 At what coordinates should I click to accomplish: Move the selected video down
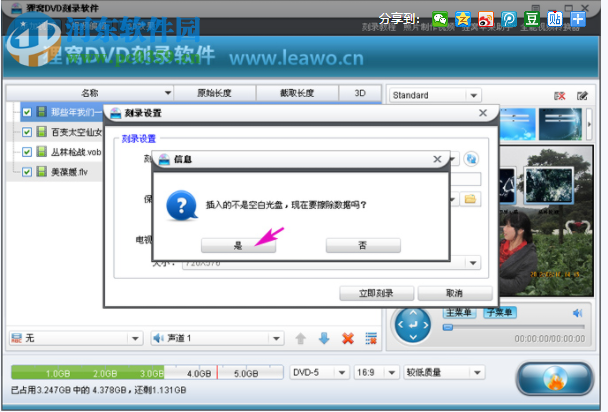point(324,338)
